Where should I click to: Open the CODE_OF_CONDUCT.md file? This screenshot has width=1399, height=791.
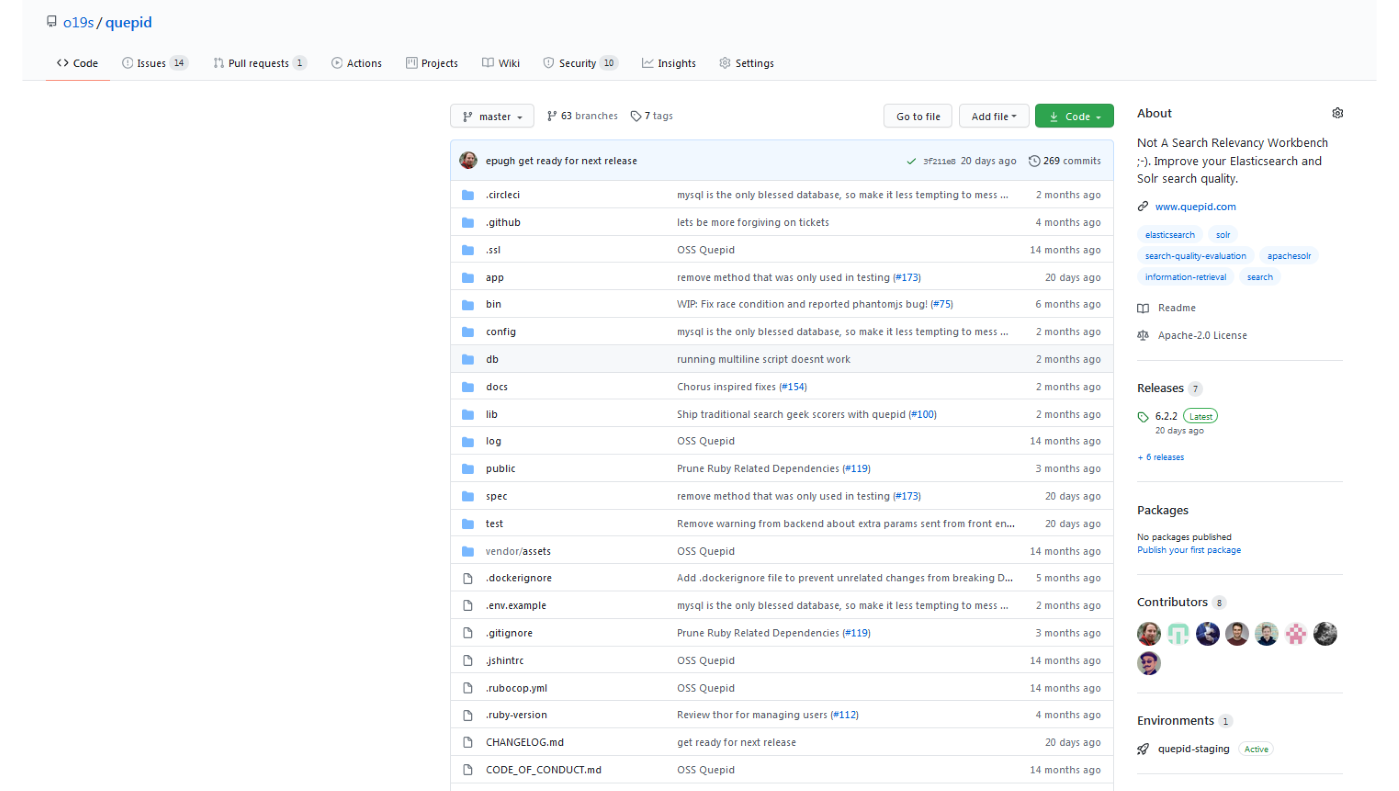point(544,770)
